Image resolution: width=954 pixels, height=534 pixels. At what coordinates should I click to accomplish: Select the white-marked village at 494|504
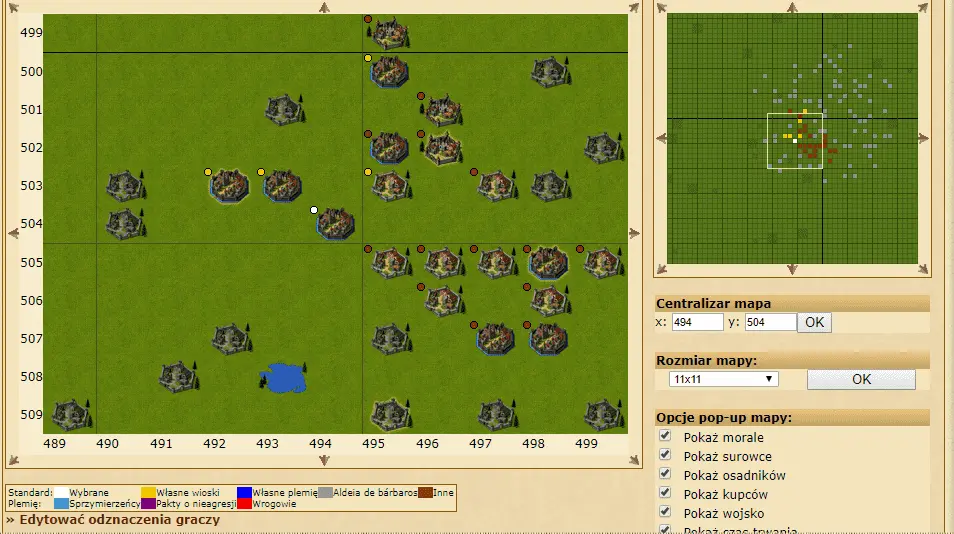click(x=335, y=223)
